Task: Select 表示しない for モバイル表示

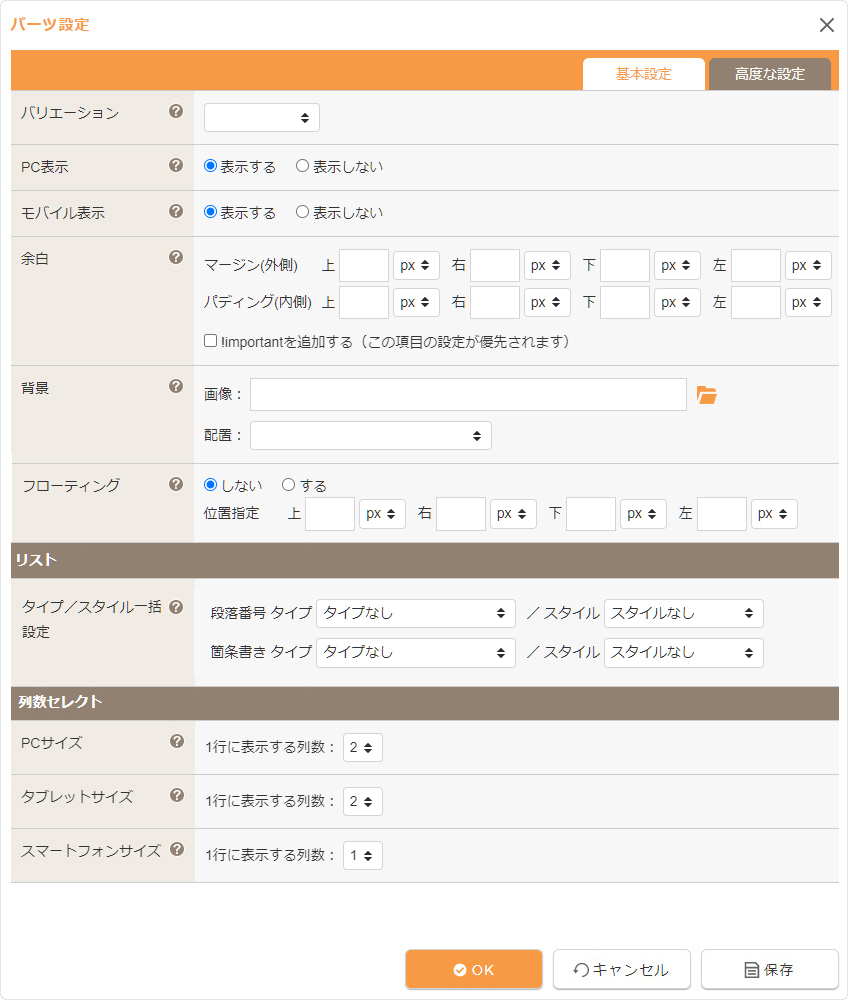Action: pyautogui.click(x=302, y=213)
